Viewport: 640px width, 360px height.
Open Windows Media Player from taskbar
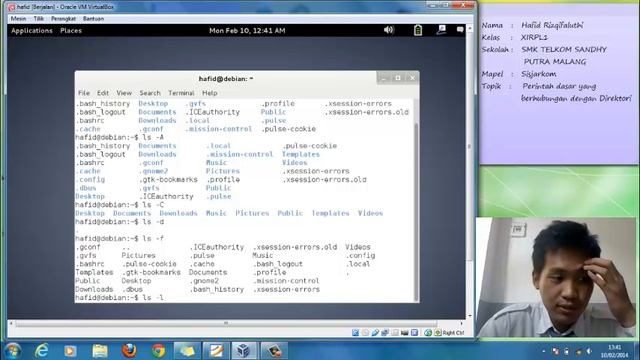point(70,351)
